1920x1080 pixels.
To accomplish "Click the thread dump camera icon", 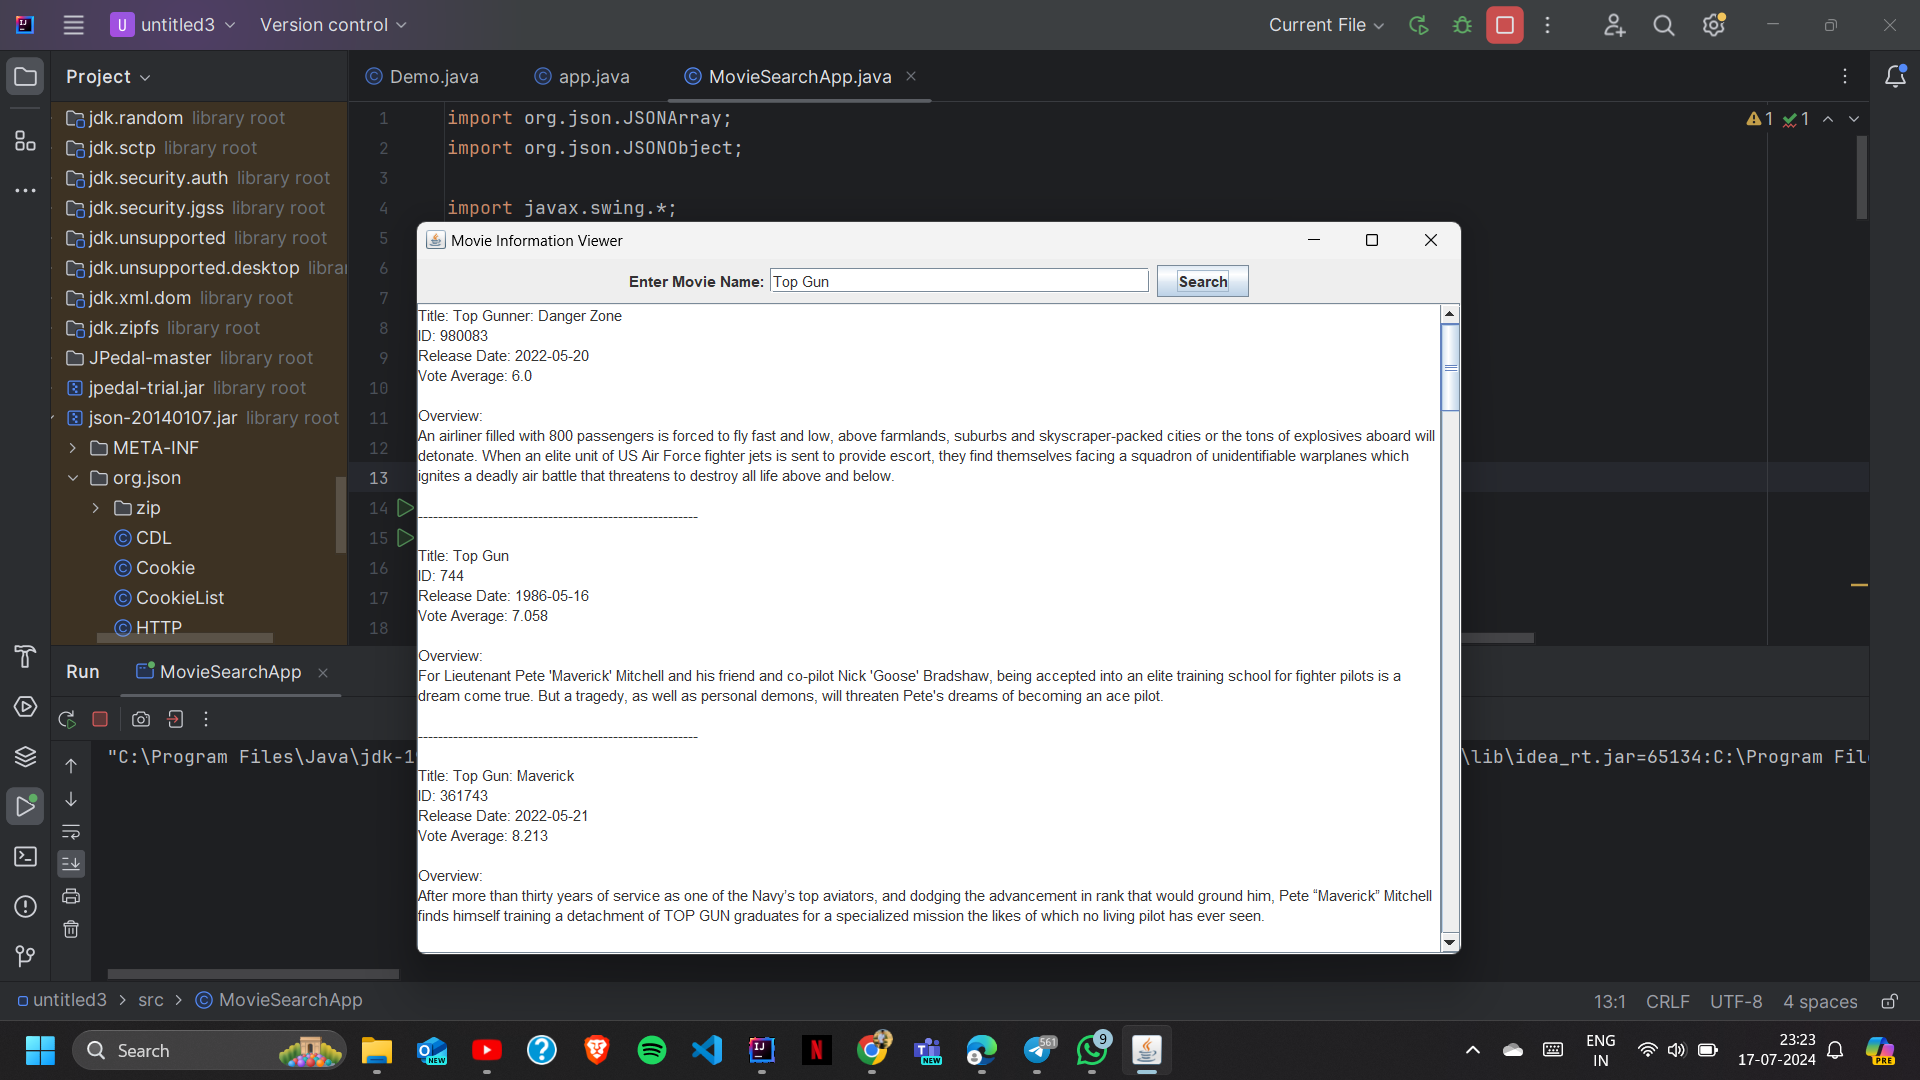I will coord(141,719).
